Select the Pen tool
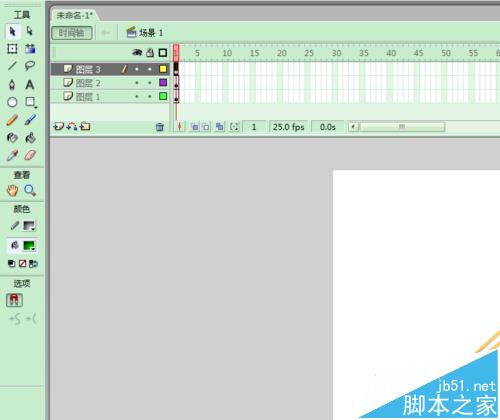This screenshot has width=500, height=420. [12, 85]
